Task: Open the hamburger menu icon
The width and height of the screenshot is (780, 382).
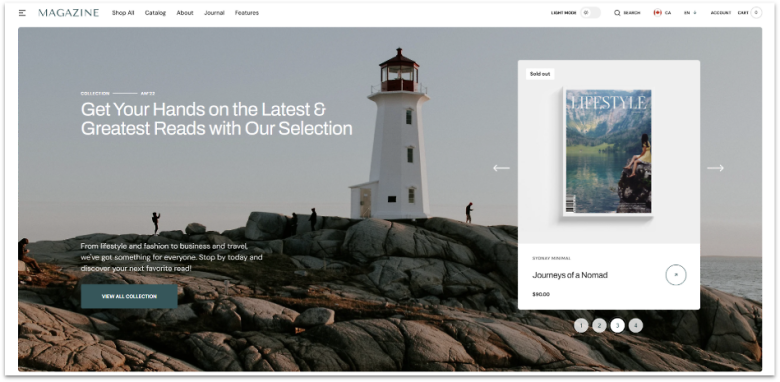Action: [22, 13]
